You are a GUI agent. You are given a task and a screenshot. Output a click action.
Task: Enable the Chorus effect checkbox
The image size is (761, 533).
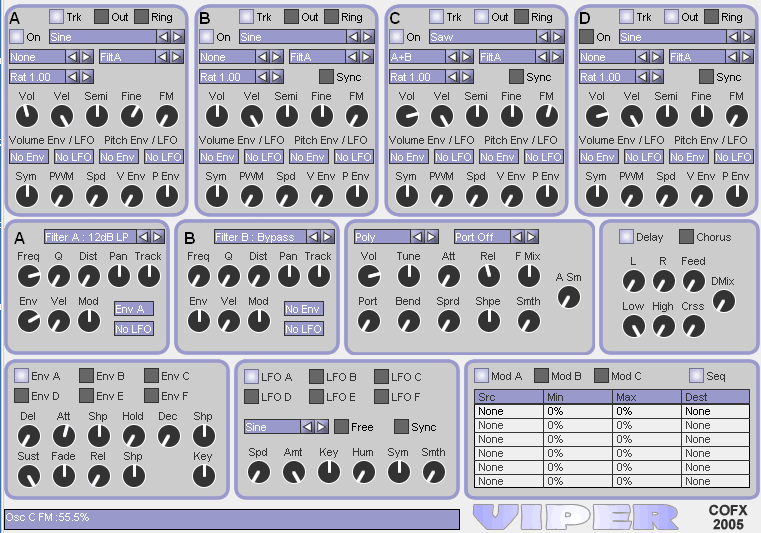686,237
